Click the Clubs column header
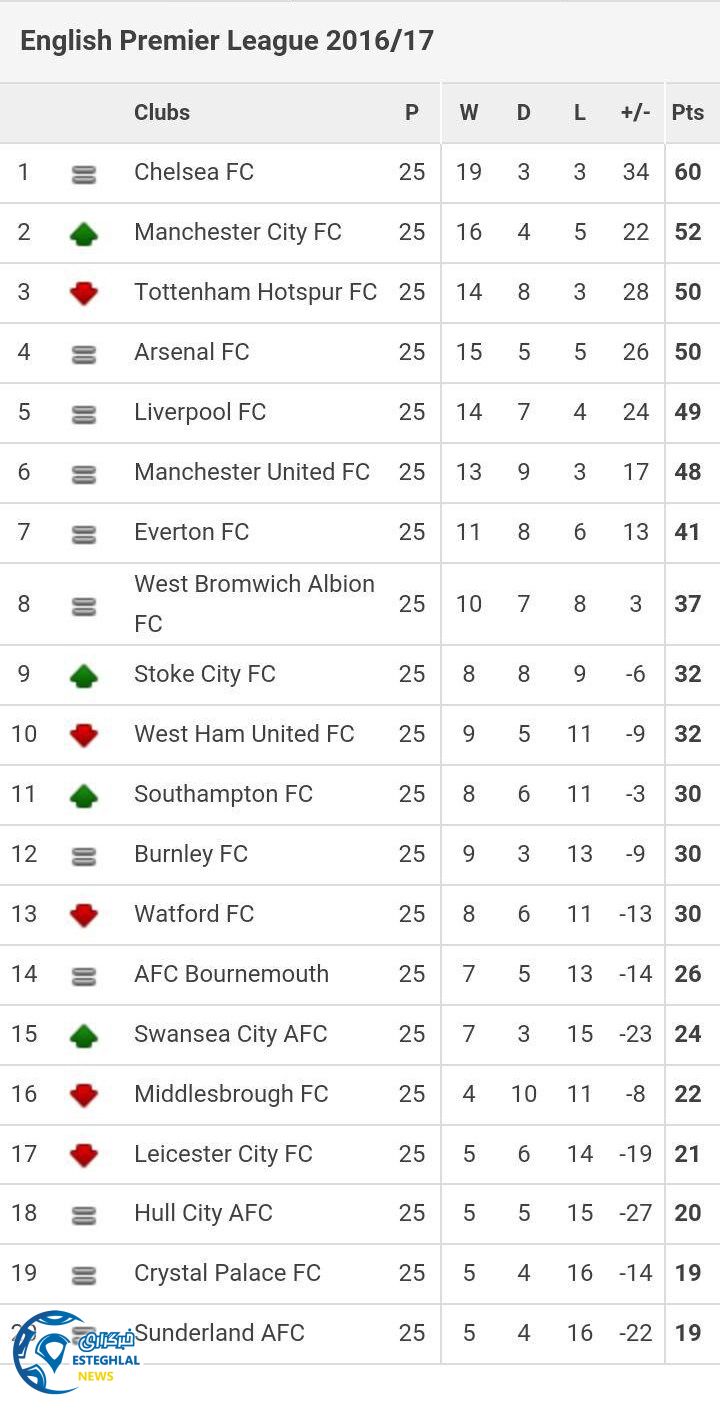The image size is (720, 1416). tap(162, 112)
